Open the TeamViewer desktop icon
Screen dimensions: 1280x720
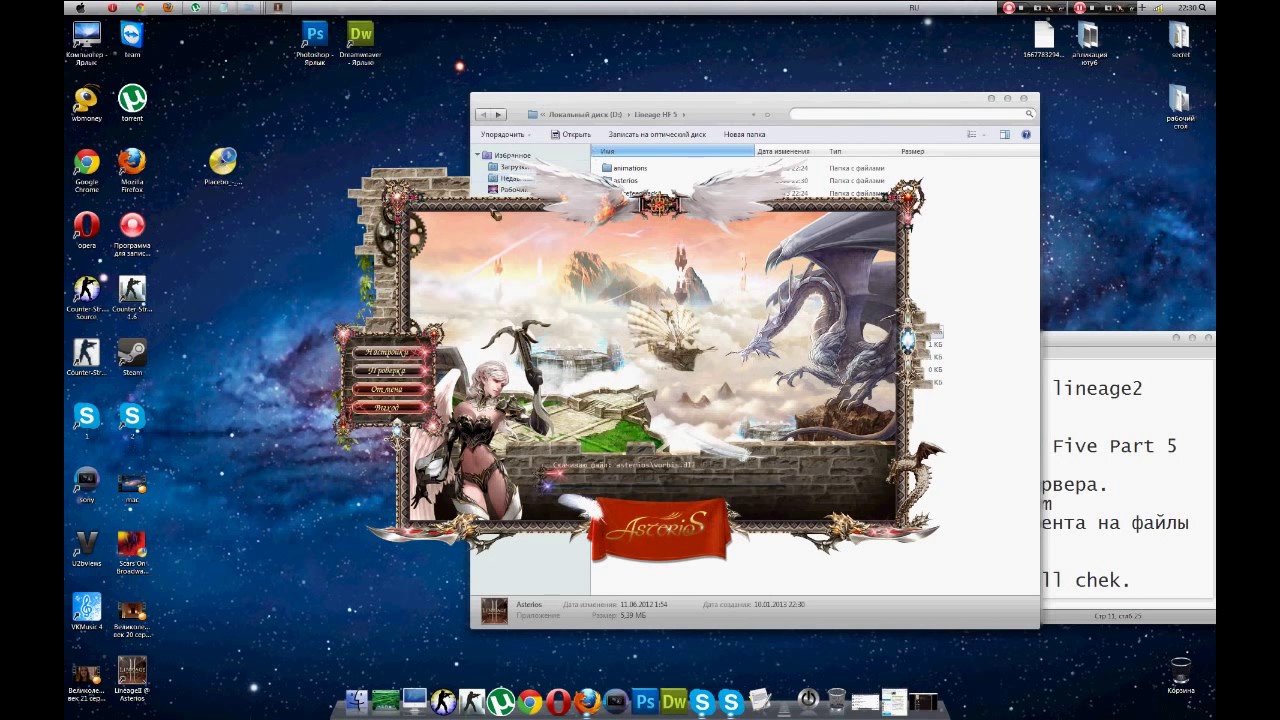pos(132,40)
